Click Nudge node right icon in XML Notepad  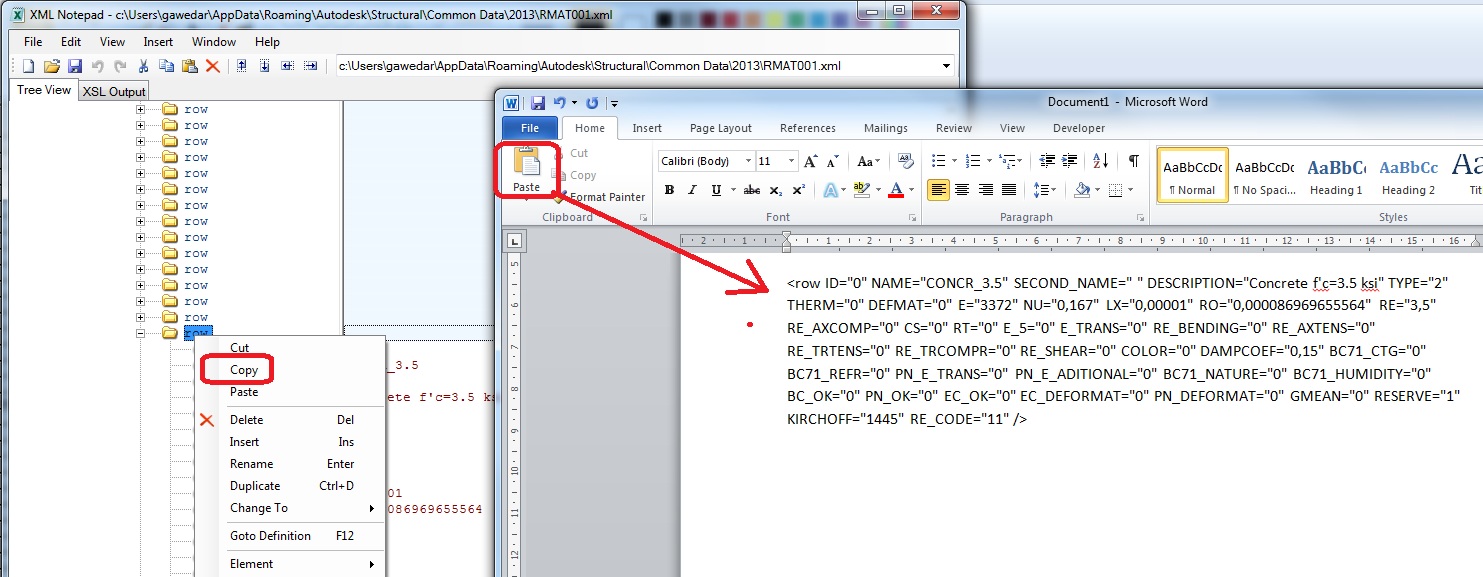(x=310, y=66)
